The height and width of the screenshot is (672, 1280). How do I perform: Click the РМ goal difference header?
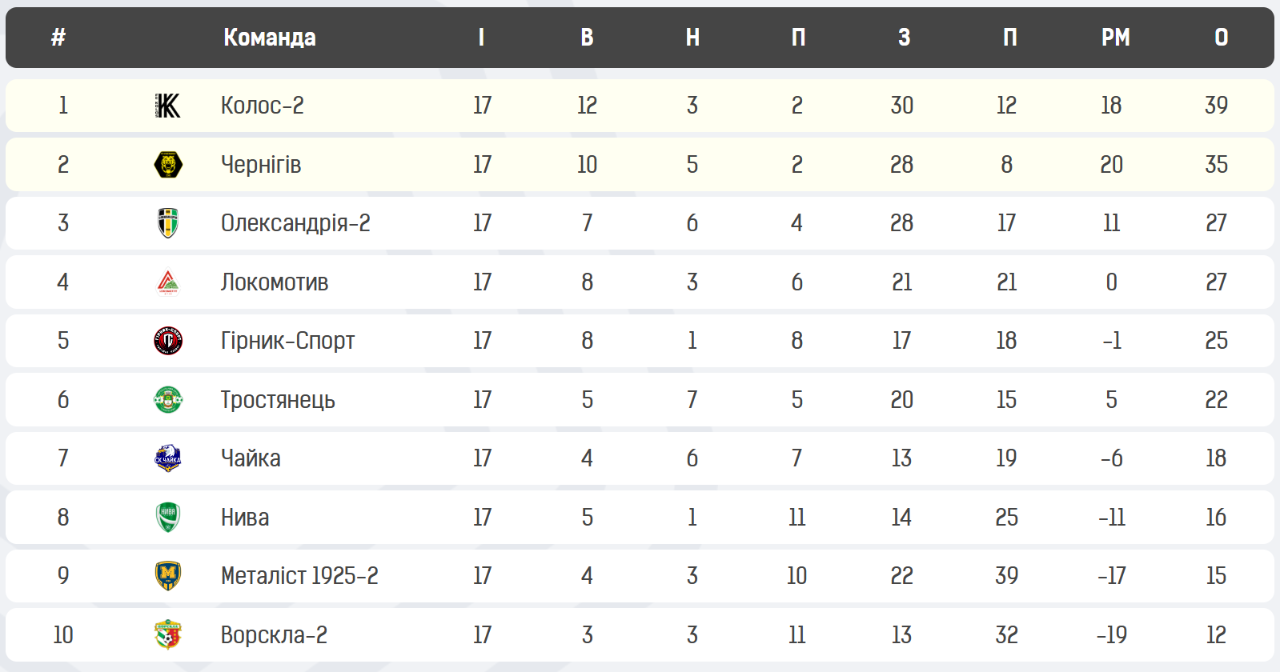point(1115,38)
